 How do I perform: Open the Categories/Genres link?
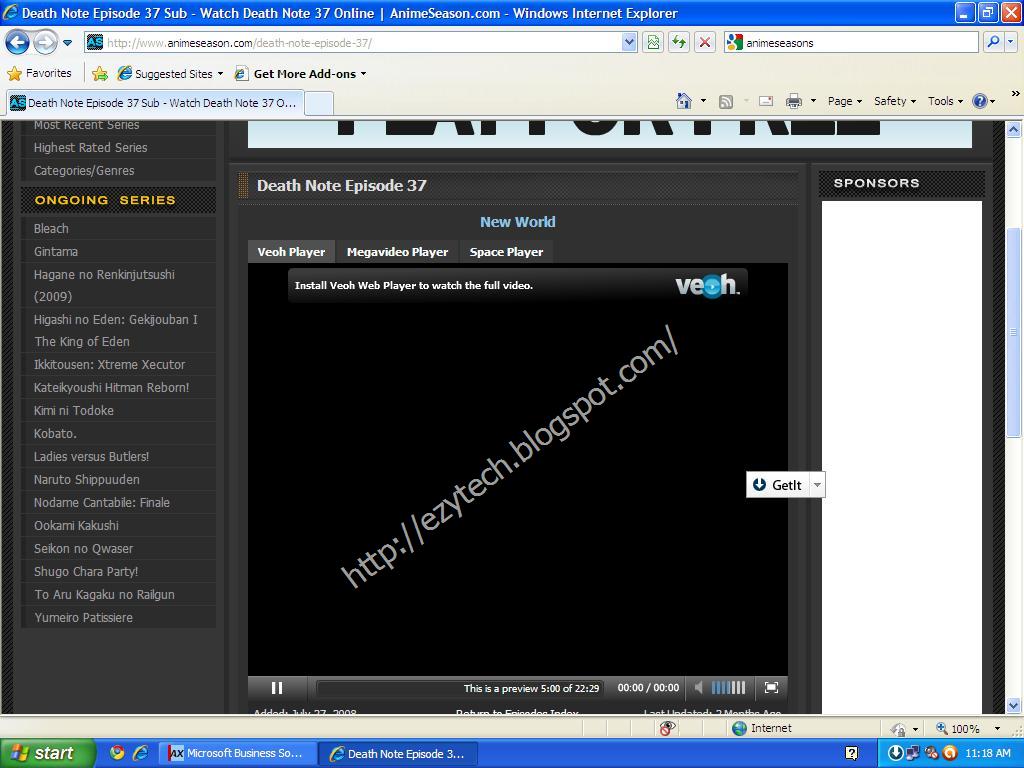84,170
